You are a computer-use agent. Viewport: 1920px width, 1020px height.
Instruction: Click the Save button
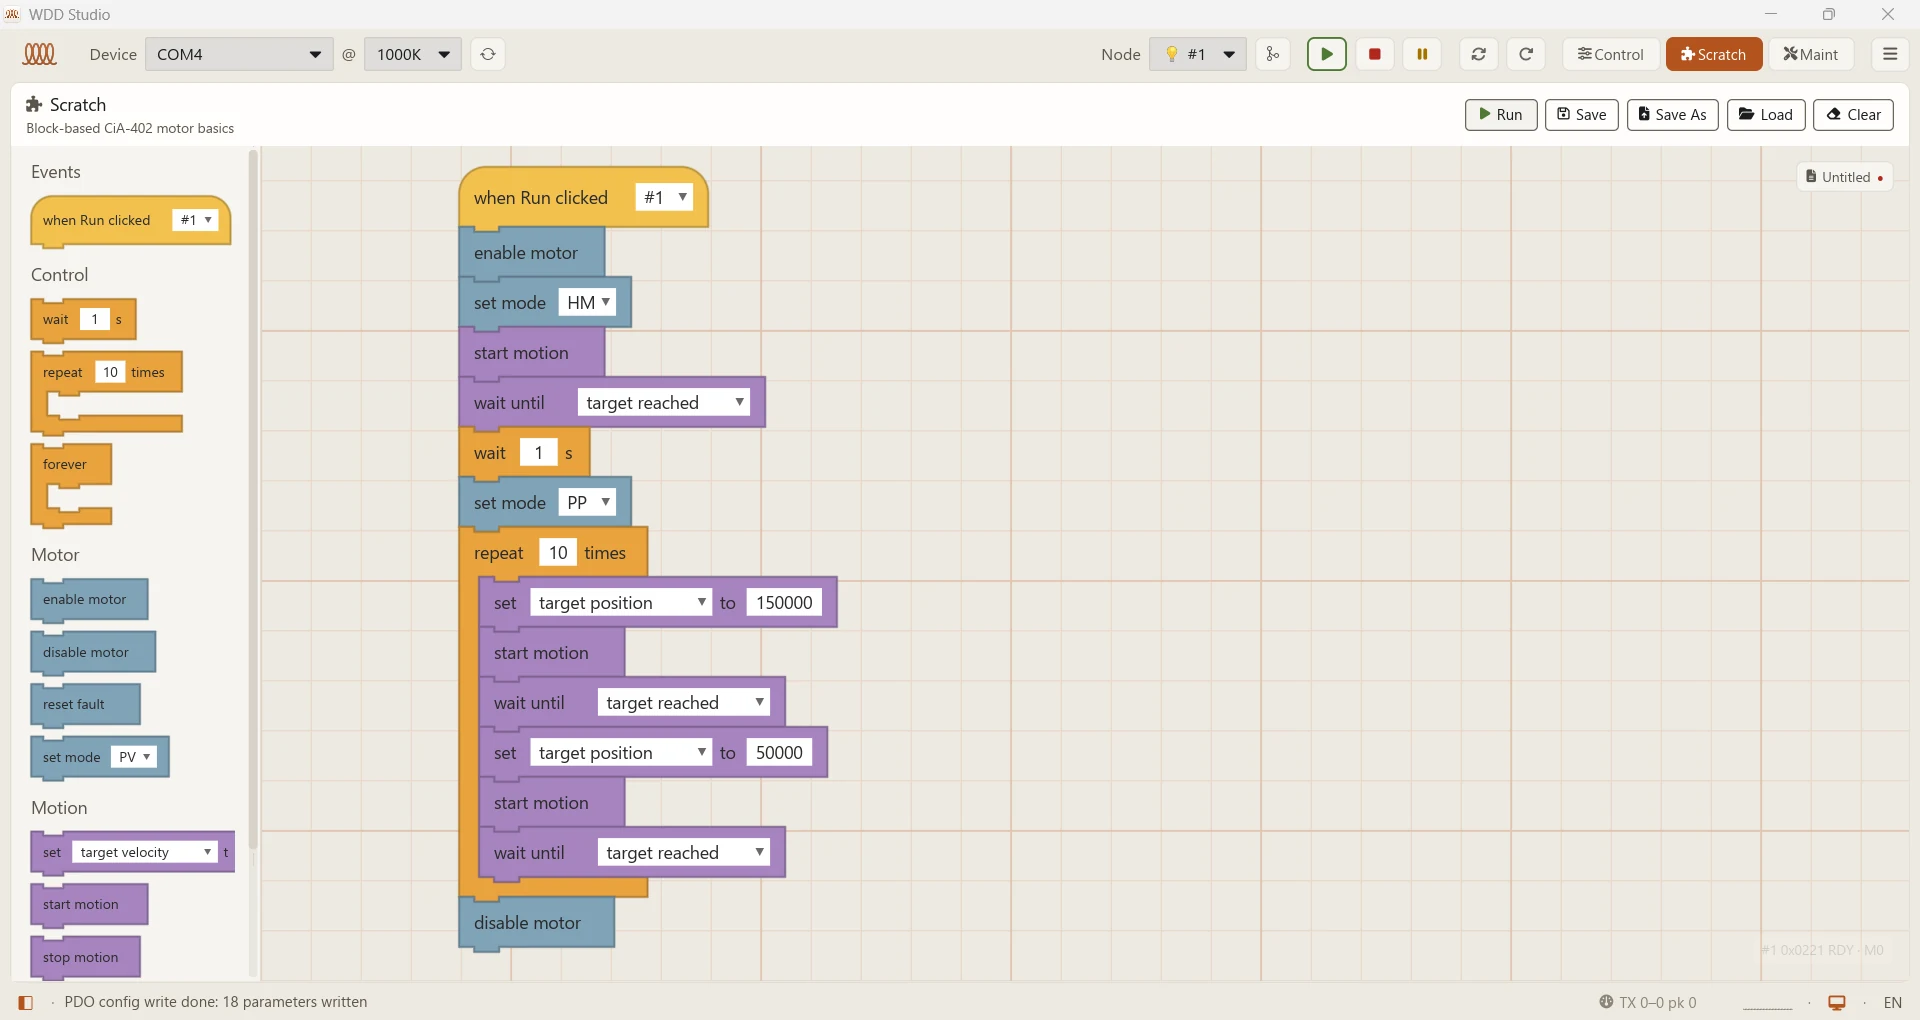click(x=1582, y=115)
